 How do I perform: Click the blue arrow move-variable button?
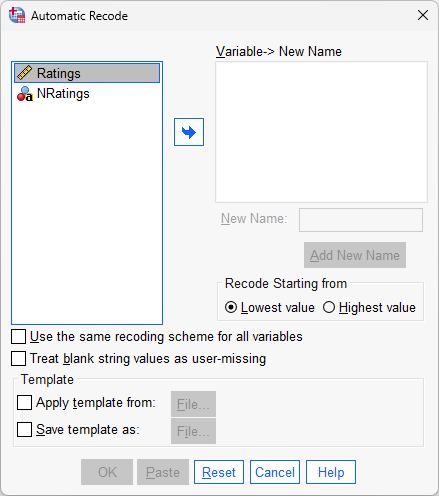point(189,132)
